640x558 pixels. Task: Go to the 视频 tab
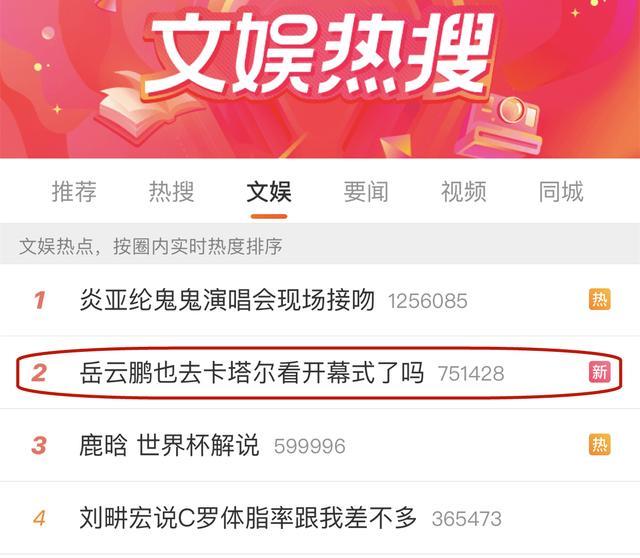tap(464, 191)
